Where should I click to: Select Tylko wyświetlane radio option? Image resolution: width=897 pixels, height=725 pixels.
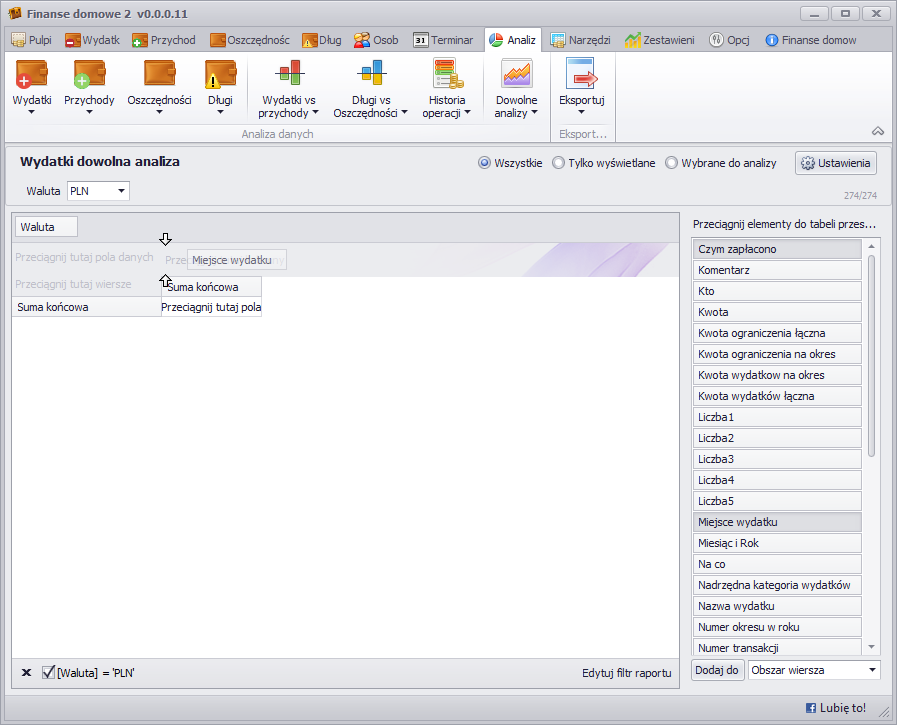[558, 163]
